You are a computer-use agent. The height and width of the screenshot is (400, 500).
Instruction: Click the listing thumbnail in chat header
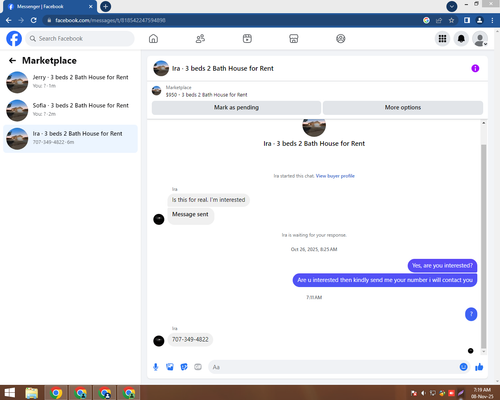161,68
